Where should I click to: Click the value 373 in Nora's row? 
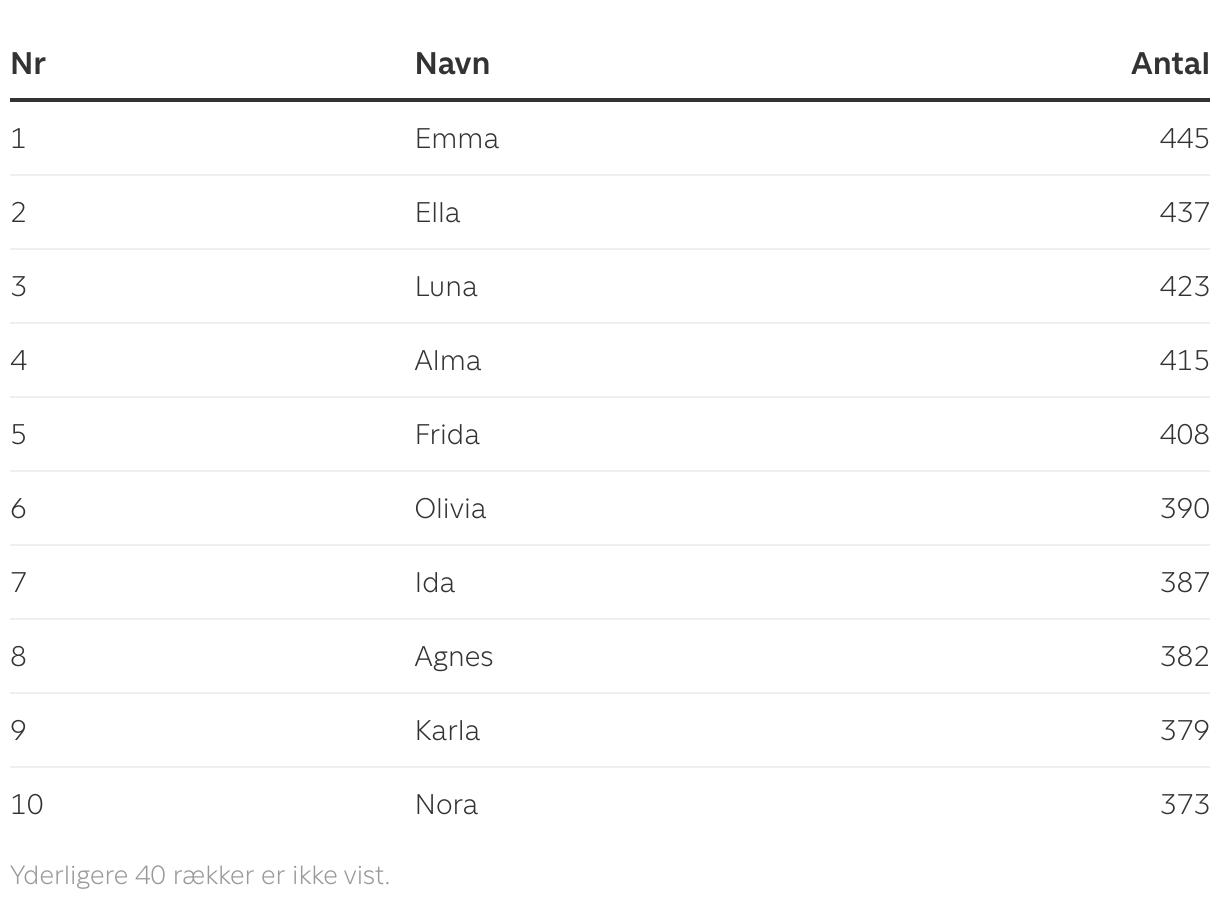pos(1184,804)
